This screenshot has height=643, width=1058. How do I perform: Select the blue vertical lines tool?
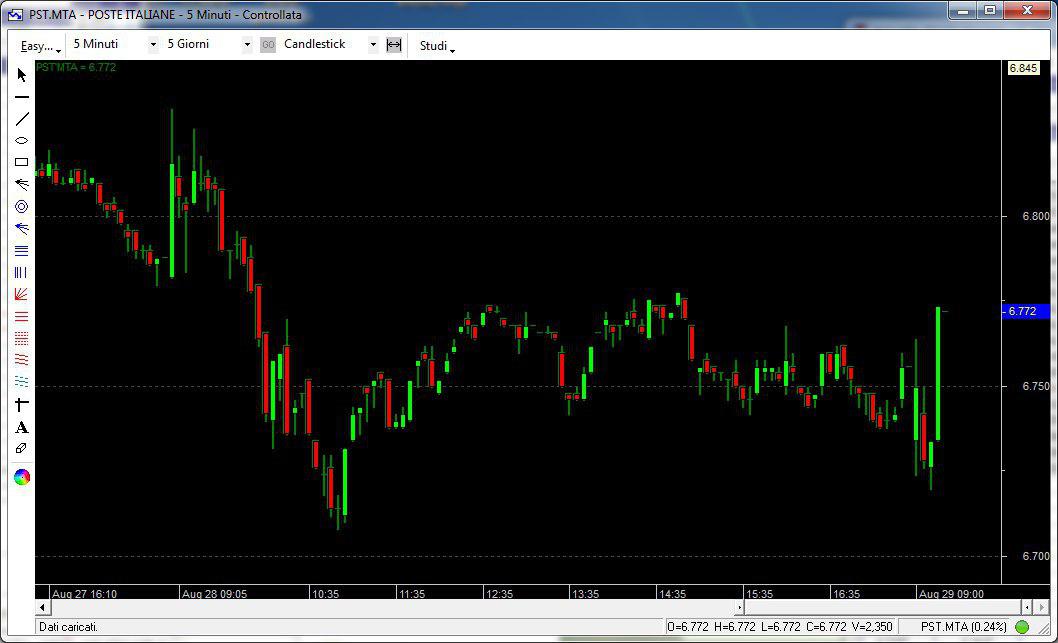click(22, 273)
